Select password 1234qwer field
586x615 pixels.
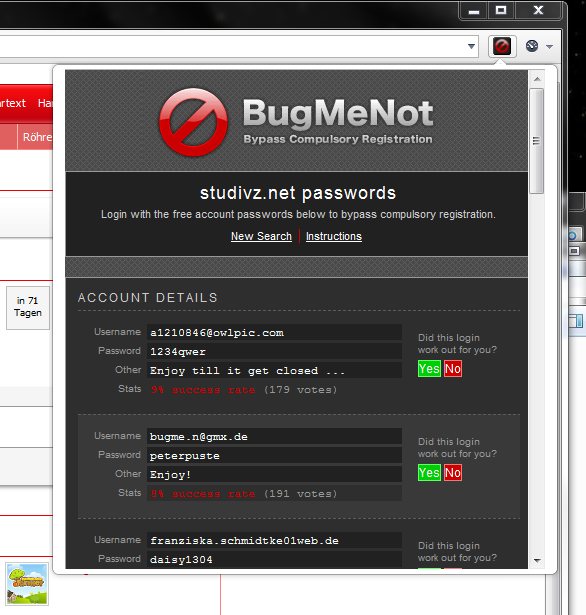[274, 351]
